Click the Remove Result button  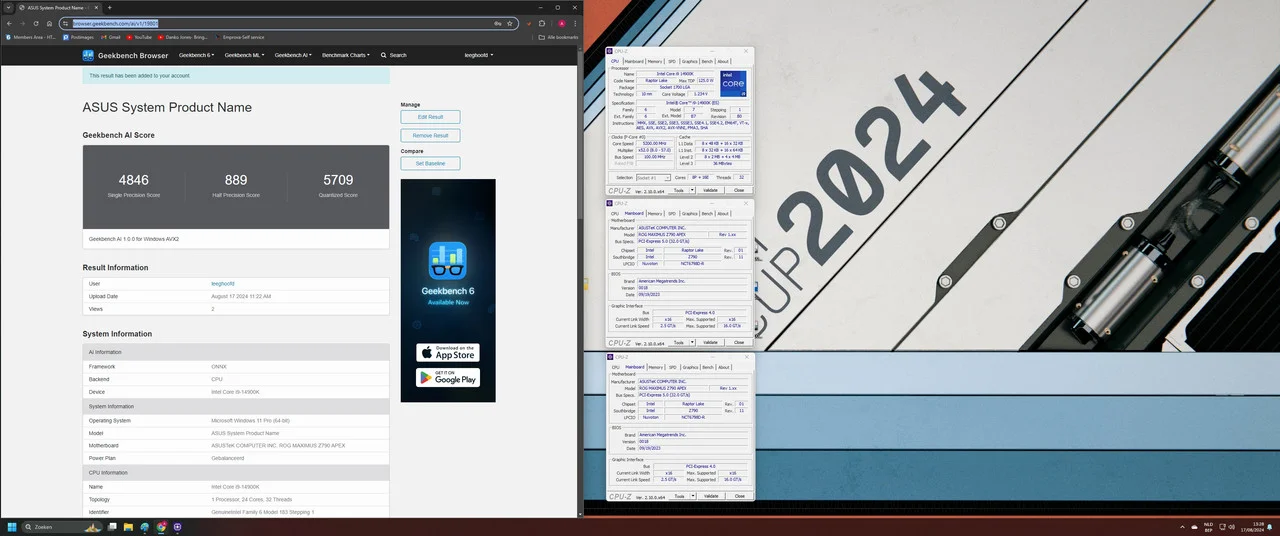tap(430, 135)
